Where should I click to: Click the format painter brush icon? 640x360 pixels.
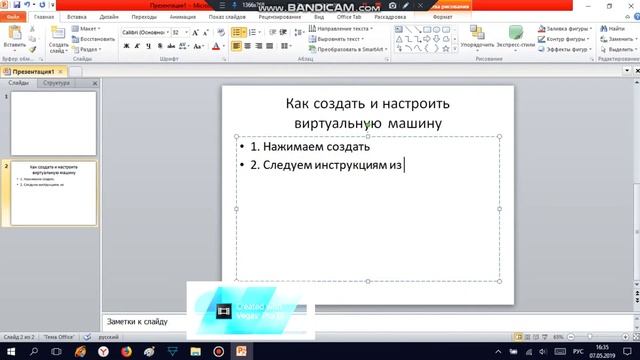coord(32,49)
